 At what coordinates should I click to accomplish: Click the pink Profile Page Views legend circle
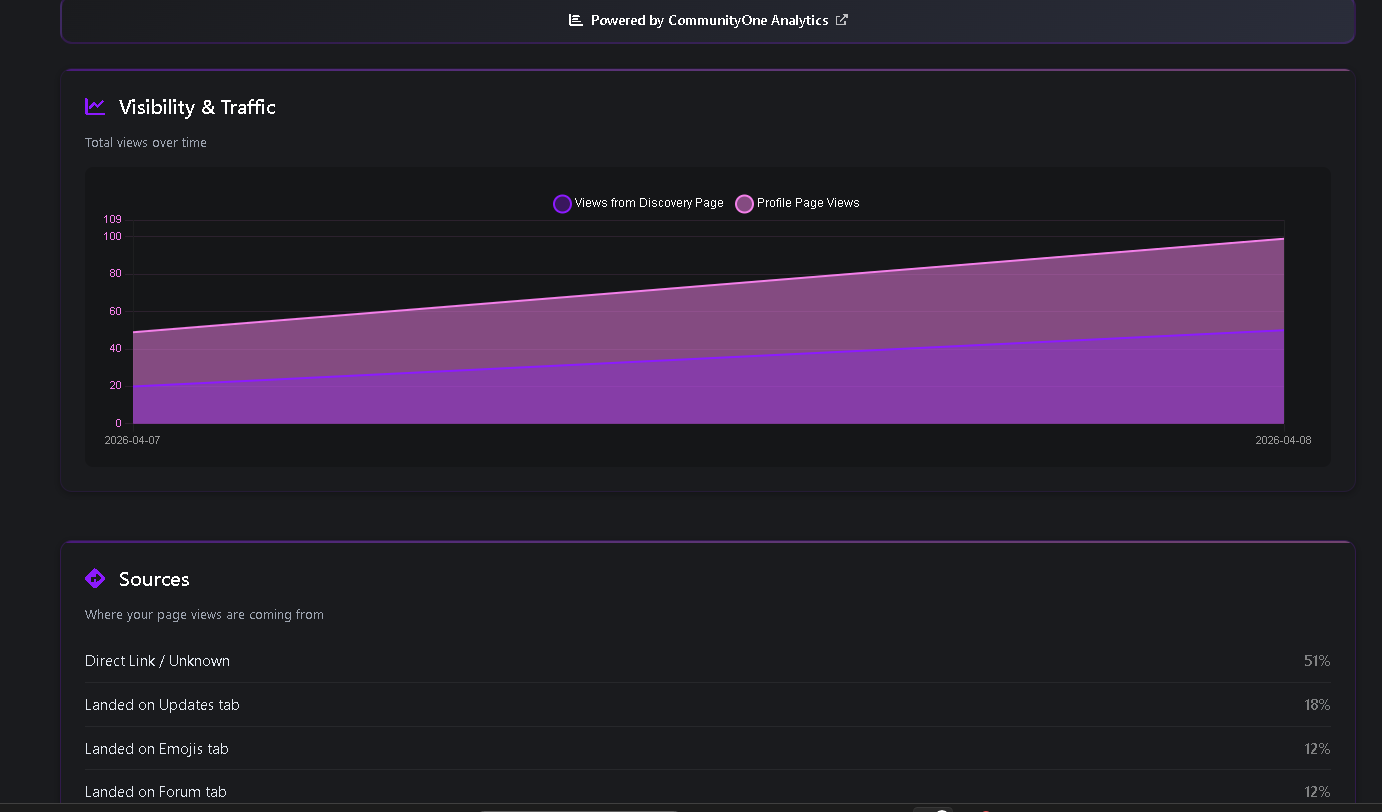coord(744,204)
